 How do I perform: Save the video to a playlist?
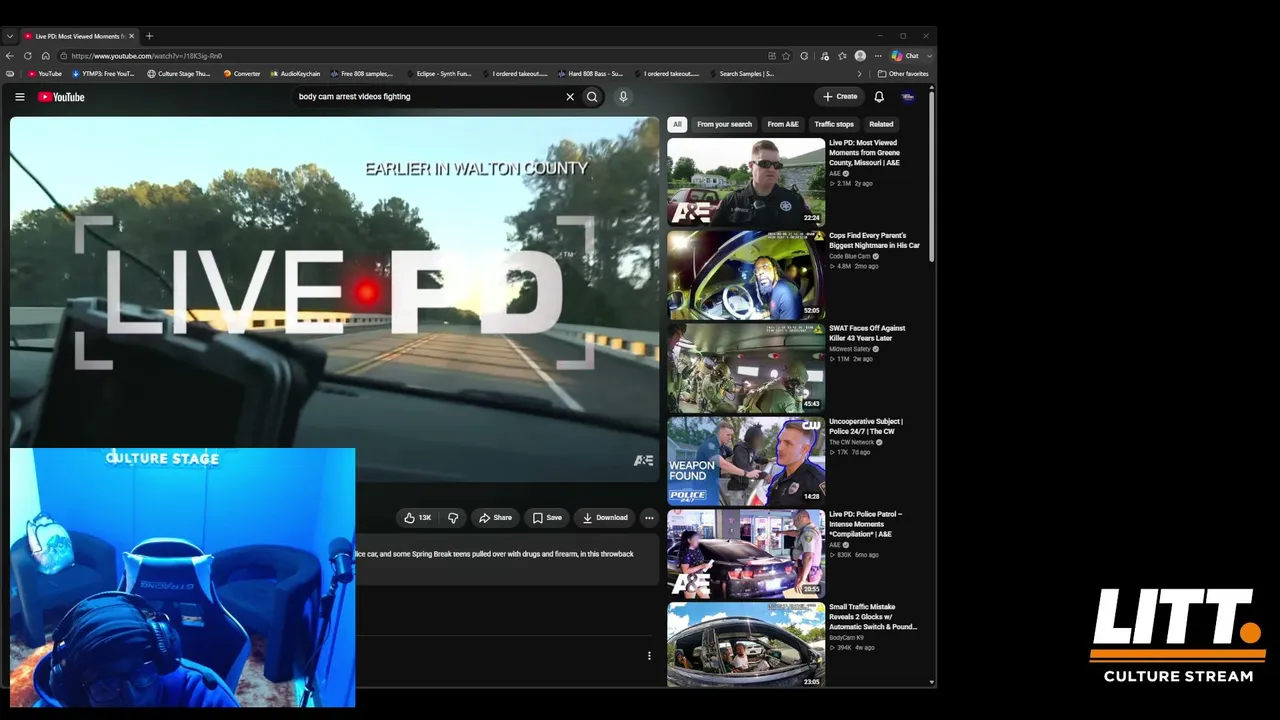547,518
